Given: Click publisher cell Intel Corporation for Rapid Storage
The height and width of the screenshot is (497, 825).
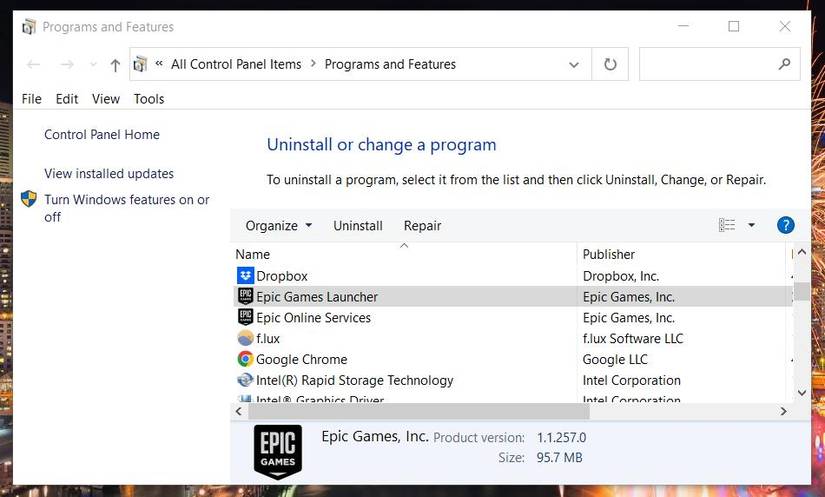Looking at the screenshot, I should (x=631, y=380).
